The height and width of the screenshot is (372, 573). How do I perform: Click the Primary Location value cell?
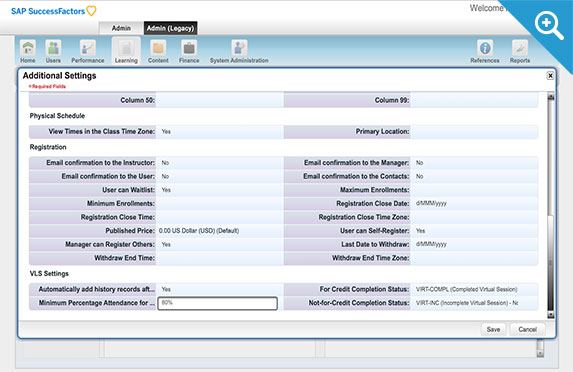tap(474, 132)
